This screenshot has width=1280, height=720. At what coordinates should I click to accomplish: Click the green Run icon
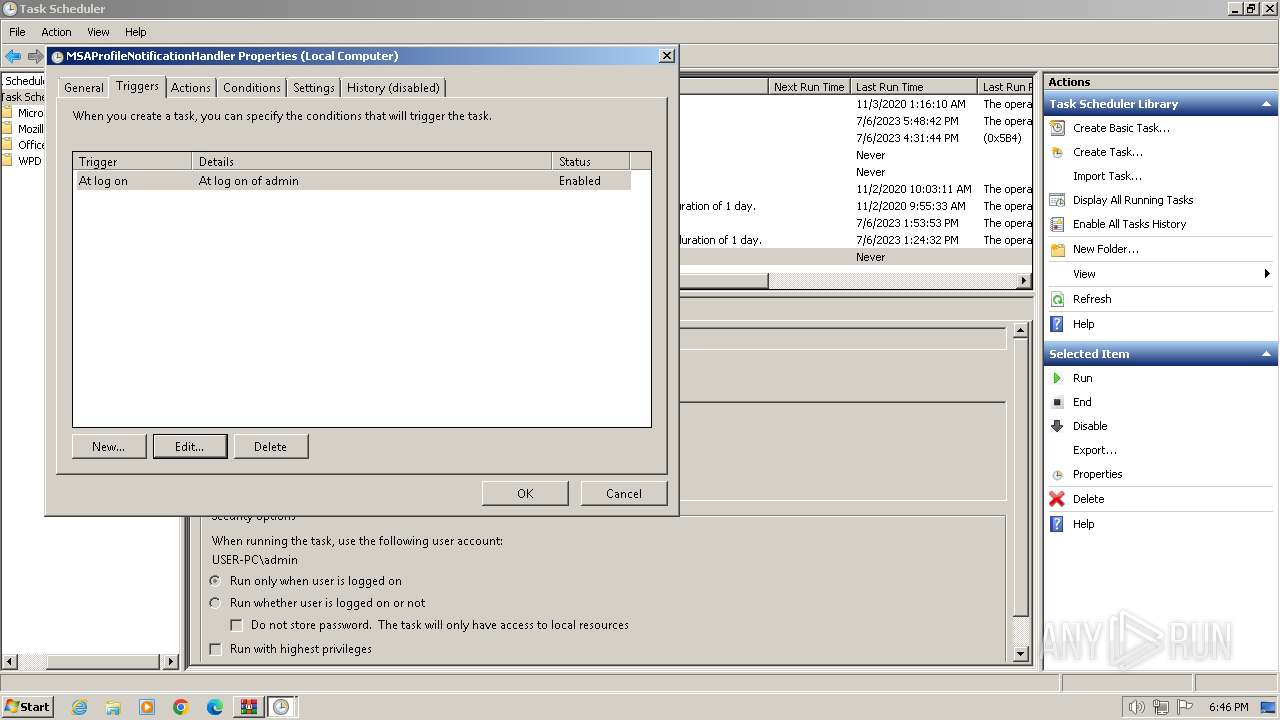click(1057, 378)
